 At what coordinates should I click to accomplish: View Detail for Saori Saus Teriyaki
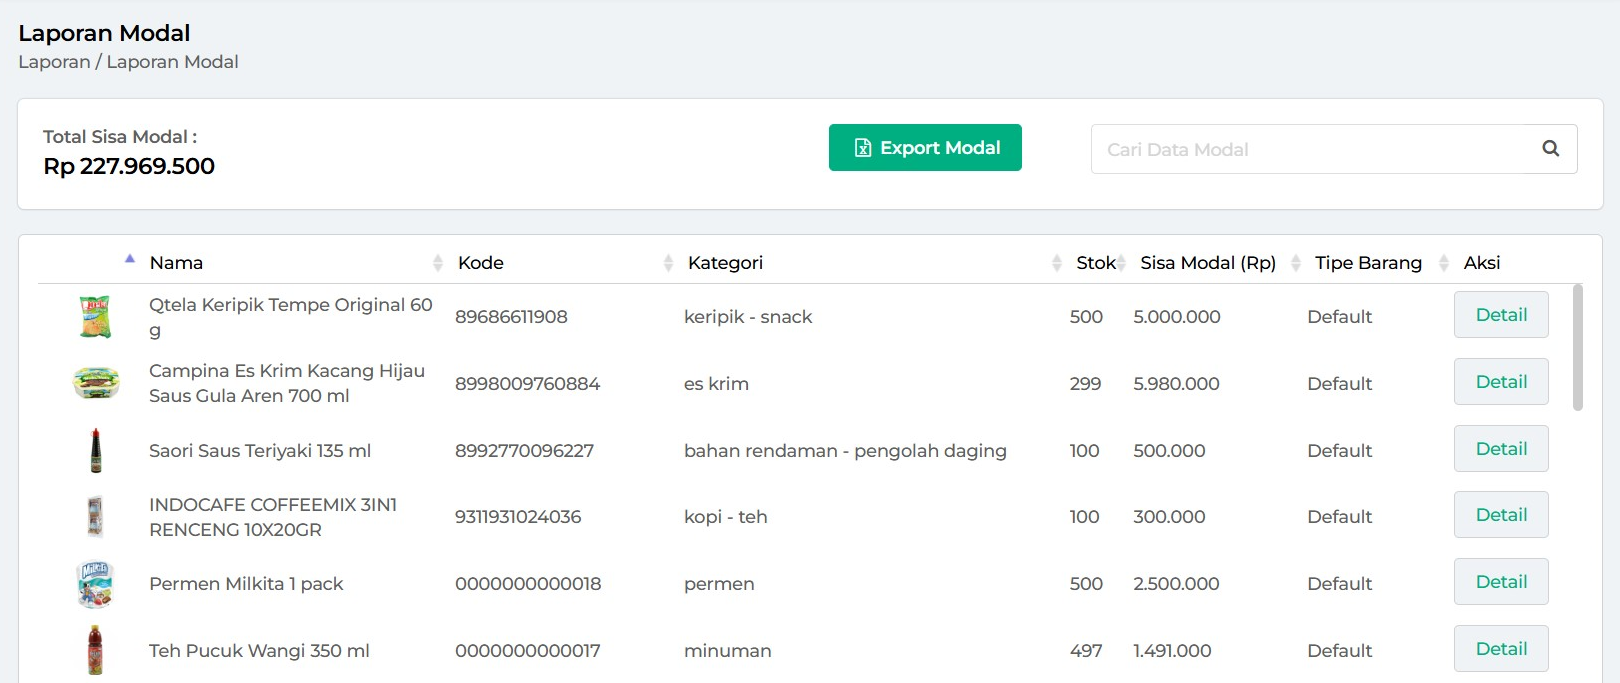[x=1500, y=449]
